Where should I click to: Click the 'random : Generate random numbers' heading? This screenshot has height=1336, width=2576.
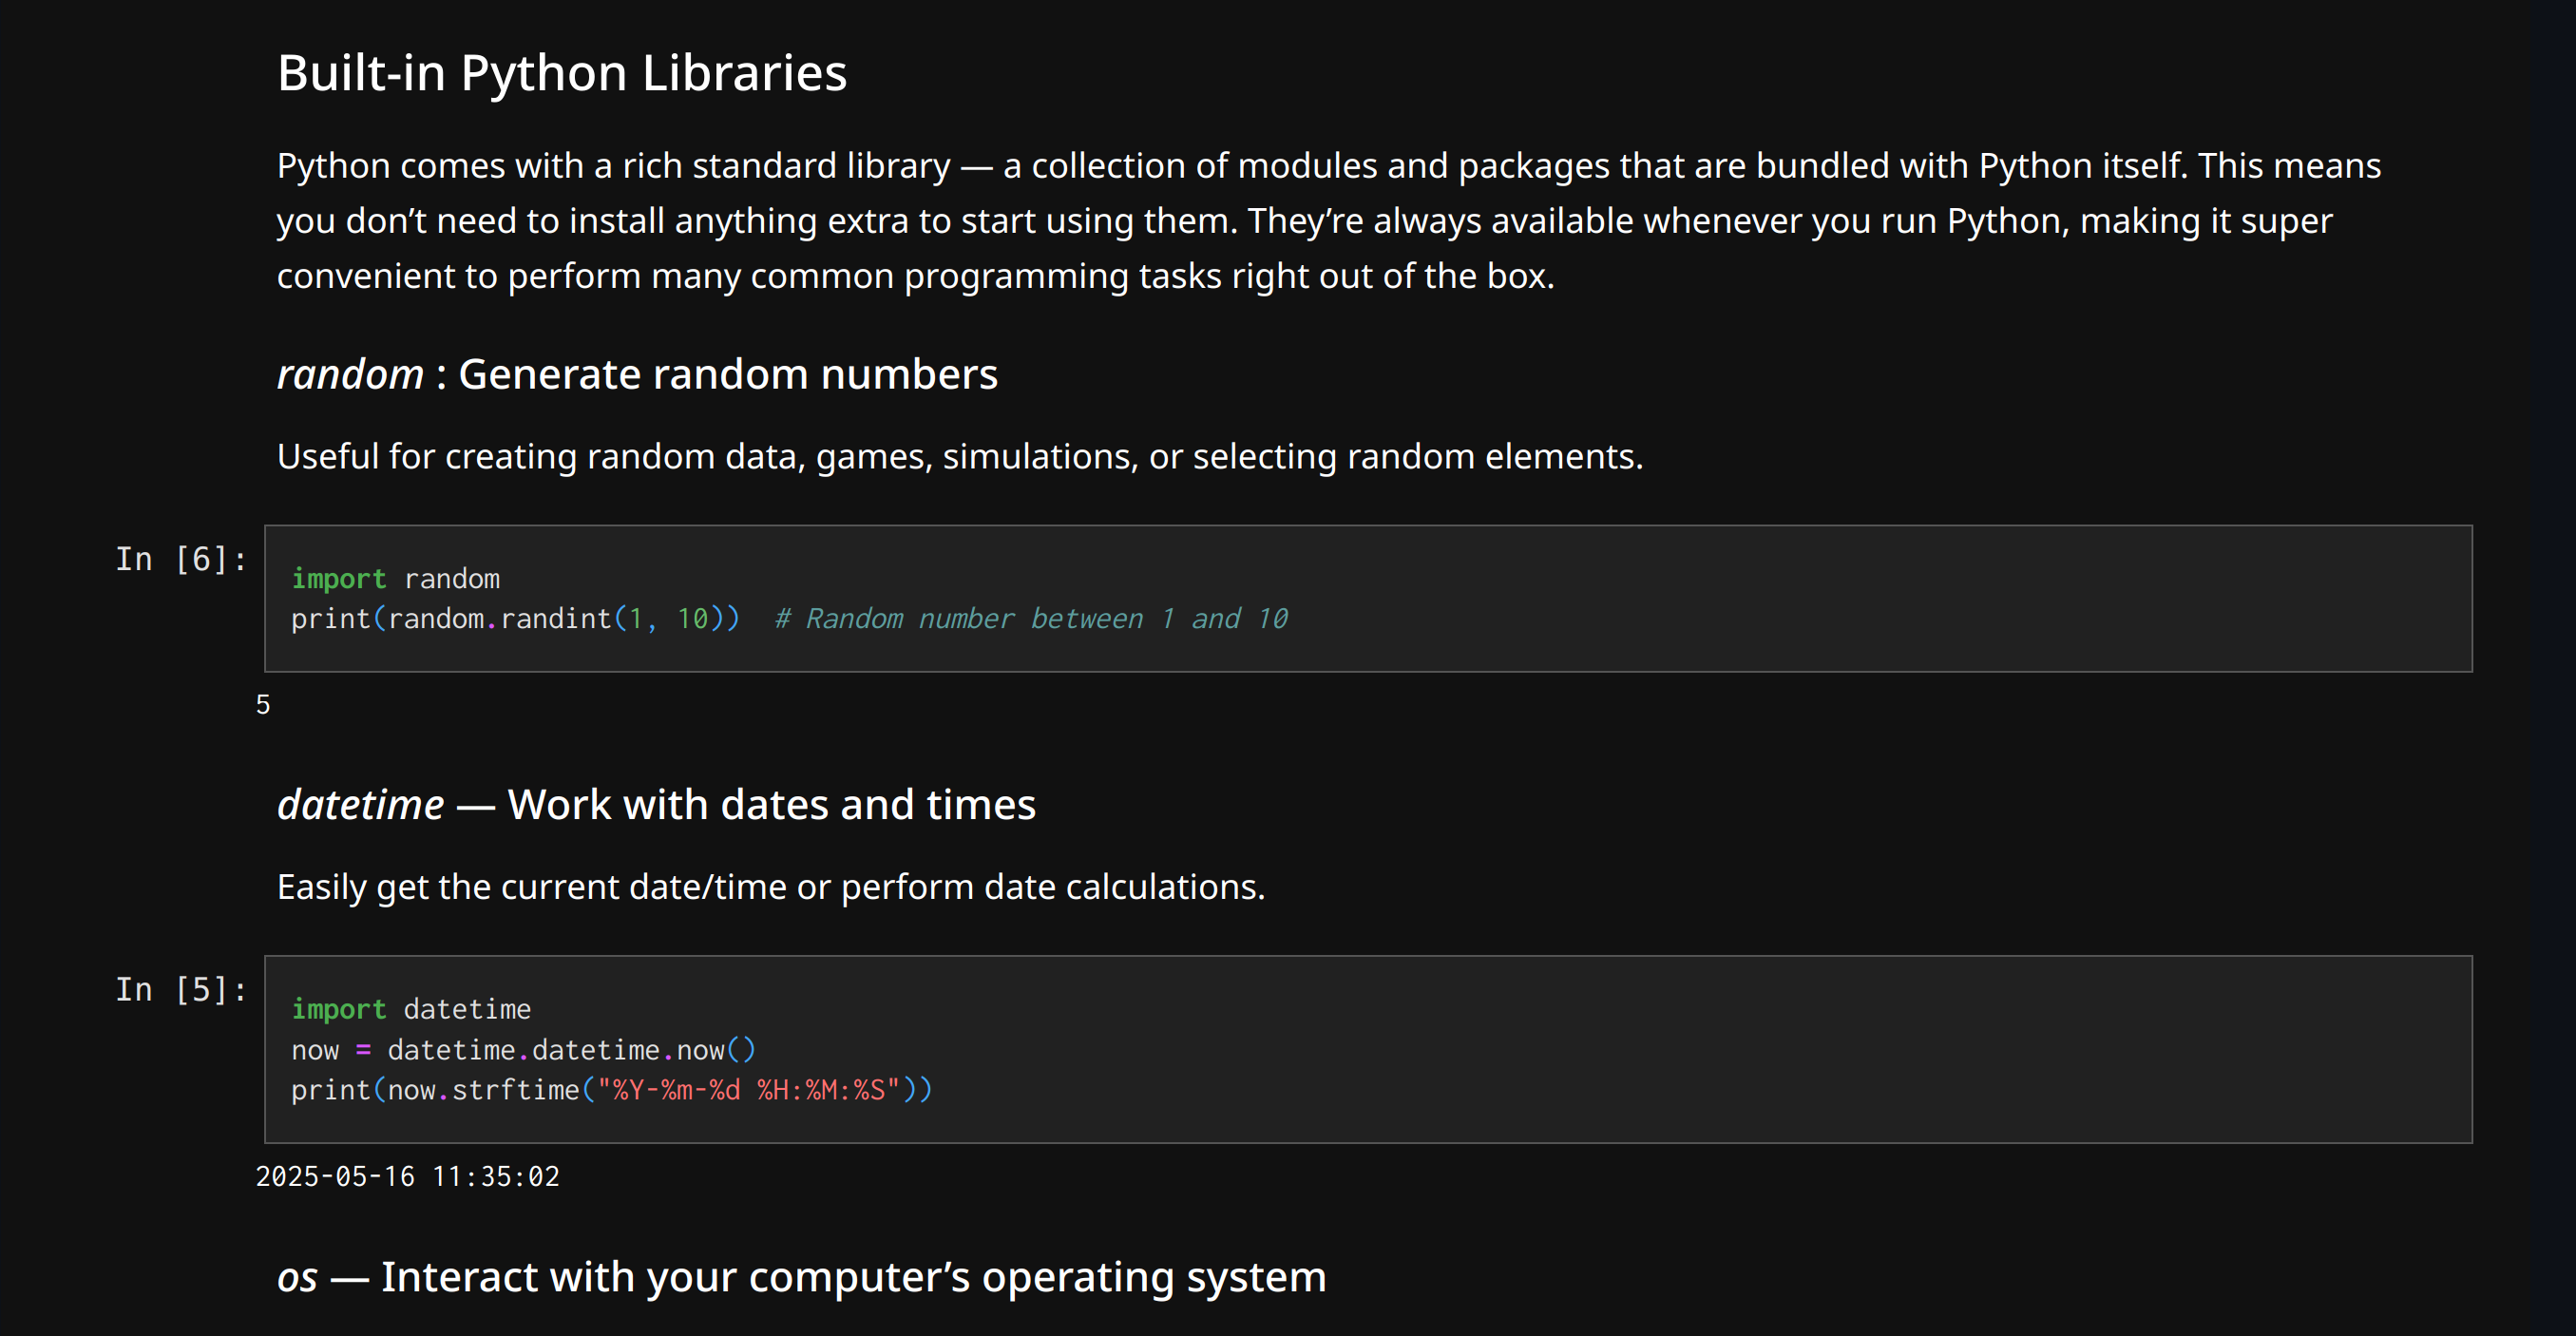[x=637, y=374]
